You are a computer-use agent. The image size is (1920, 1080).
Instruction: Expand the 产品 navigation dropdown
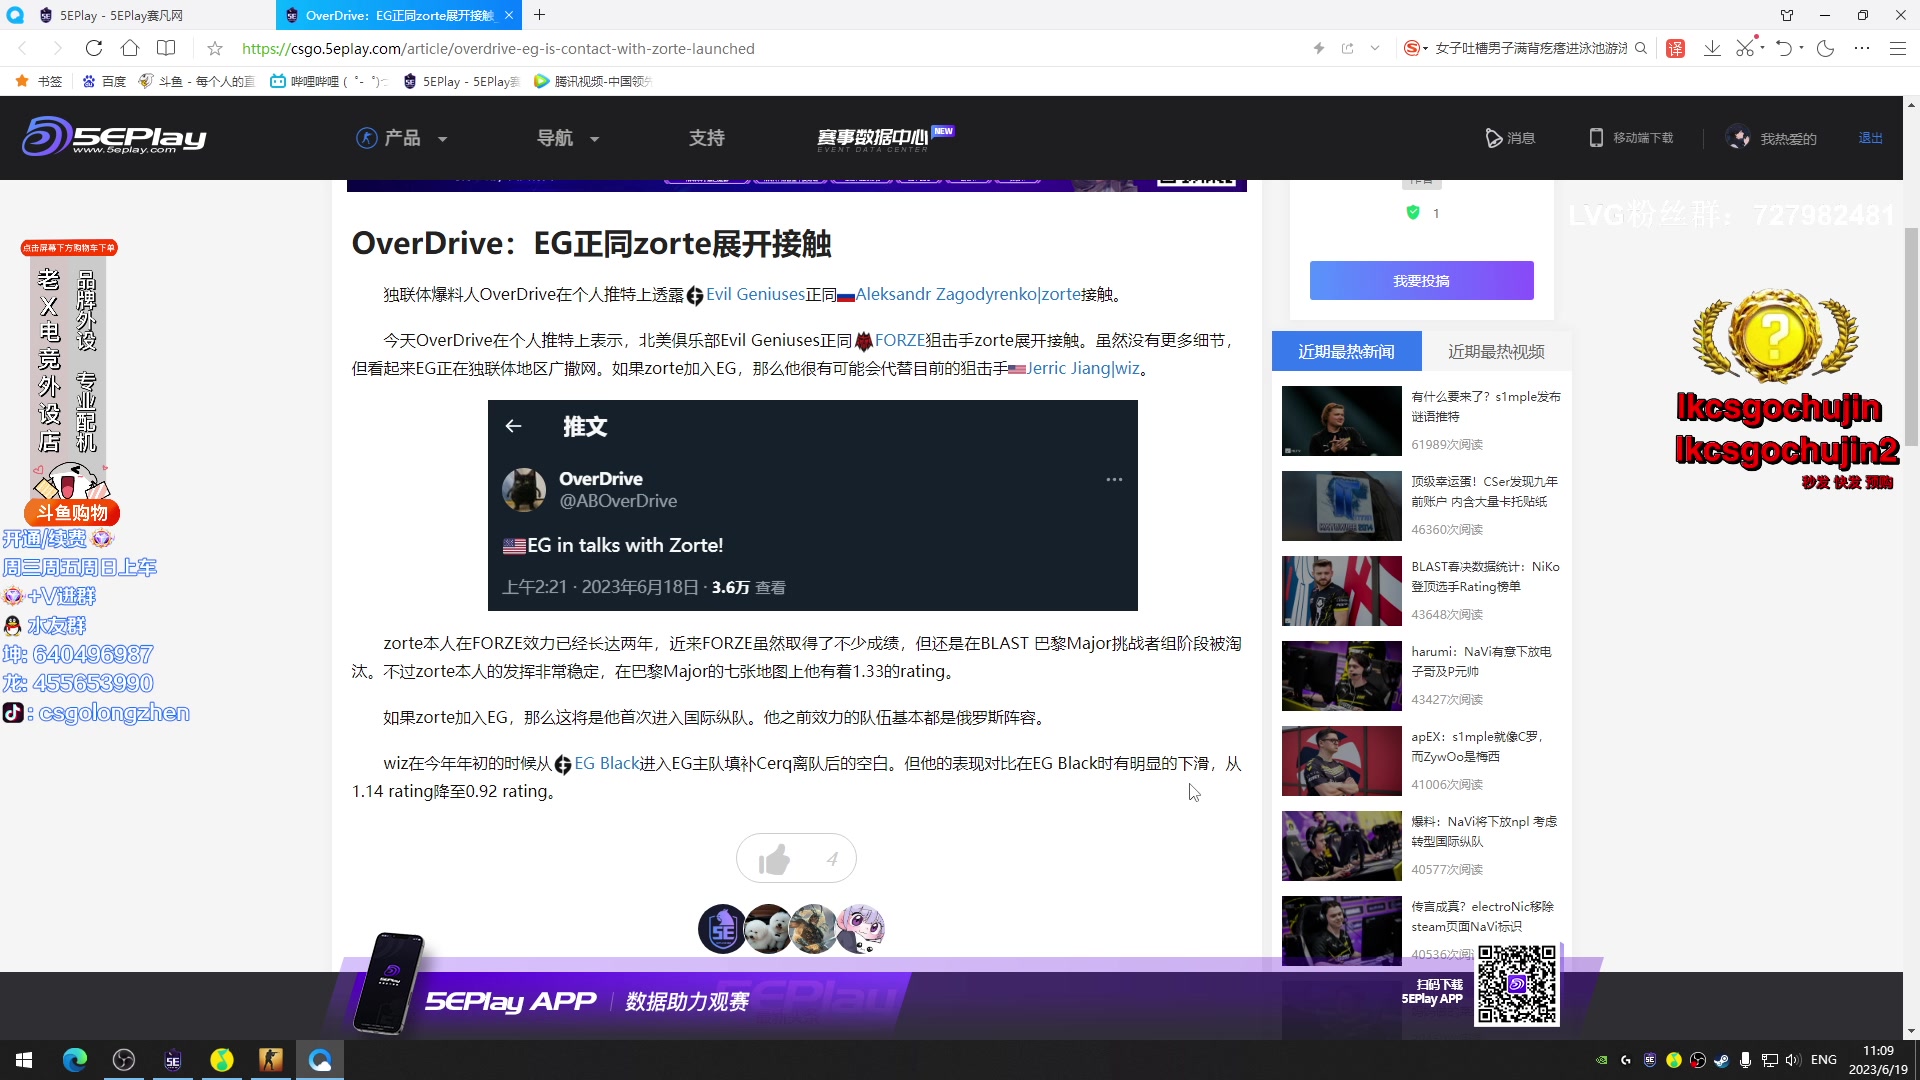pos(402,138)
